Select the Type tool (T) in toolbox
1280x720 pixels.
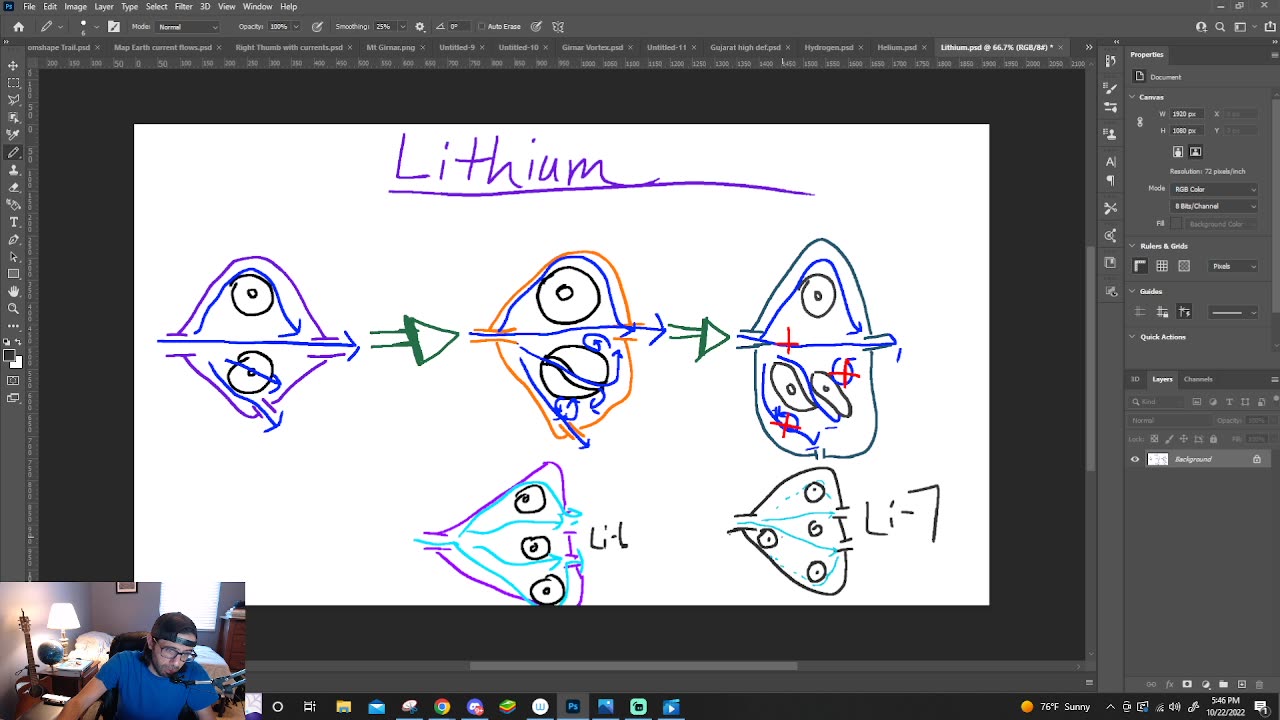pyautogui.click(x=13, y=222)
